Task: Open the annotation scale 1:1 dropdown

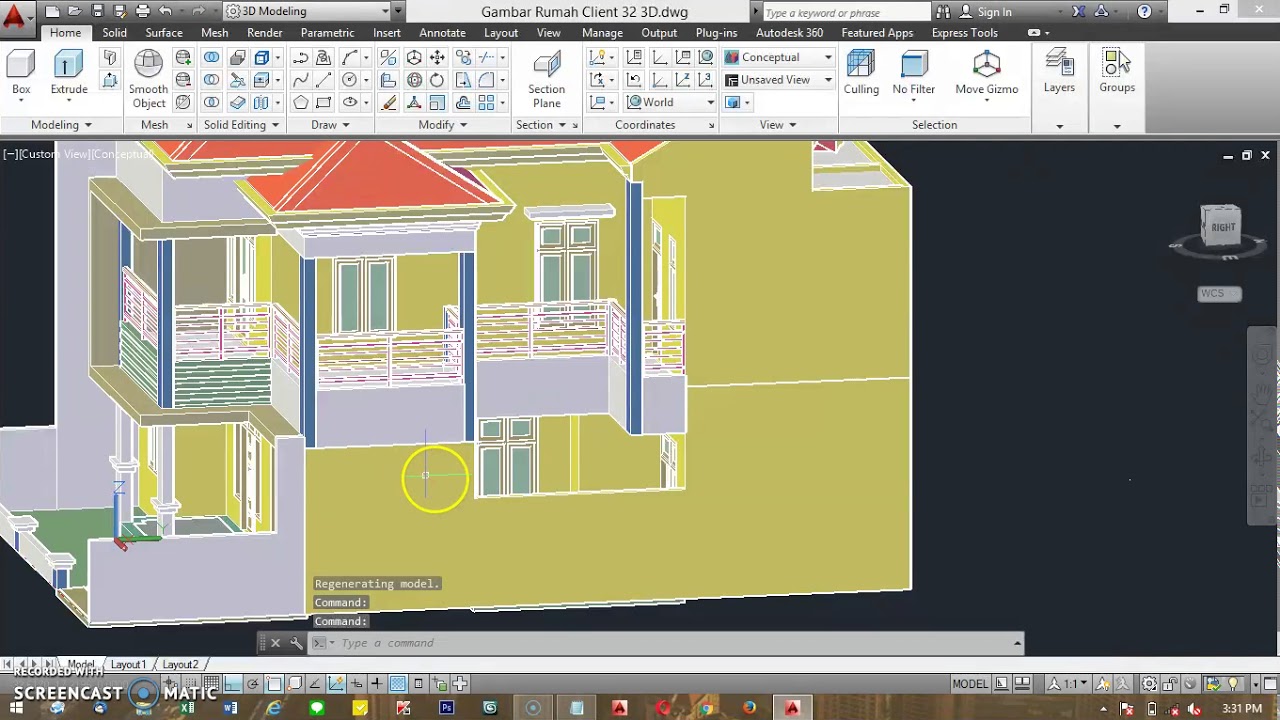Action: click(1068, 684)
